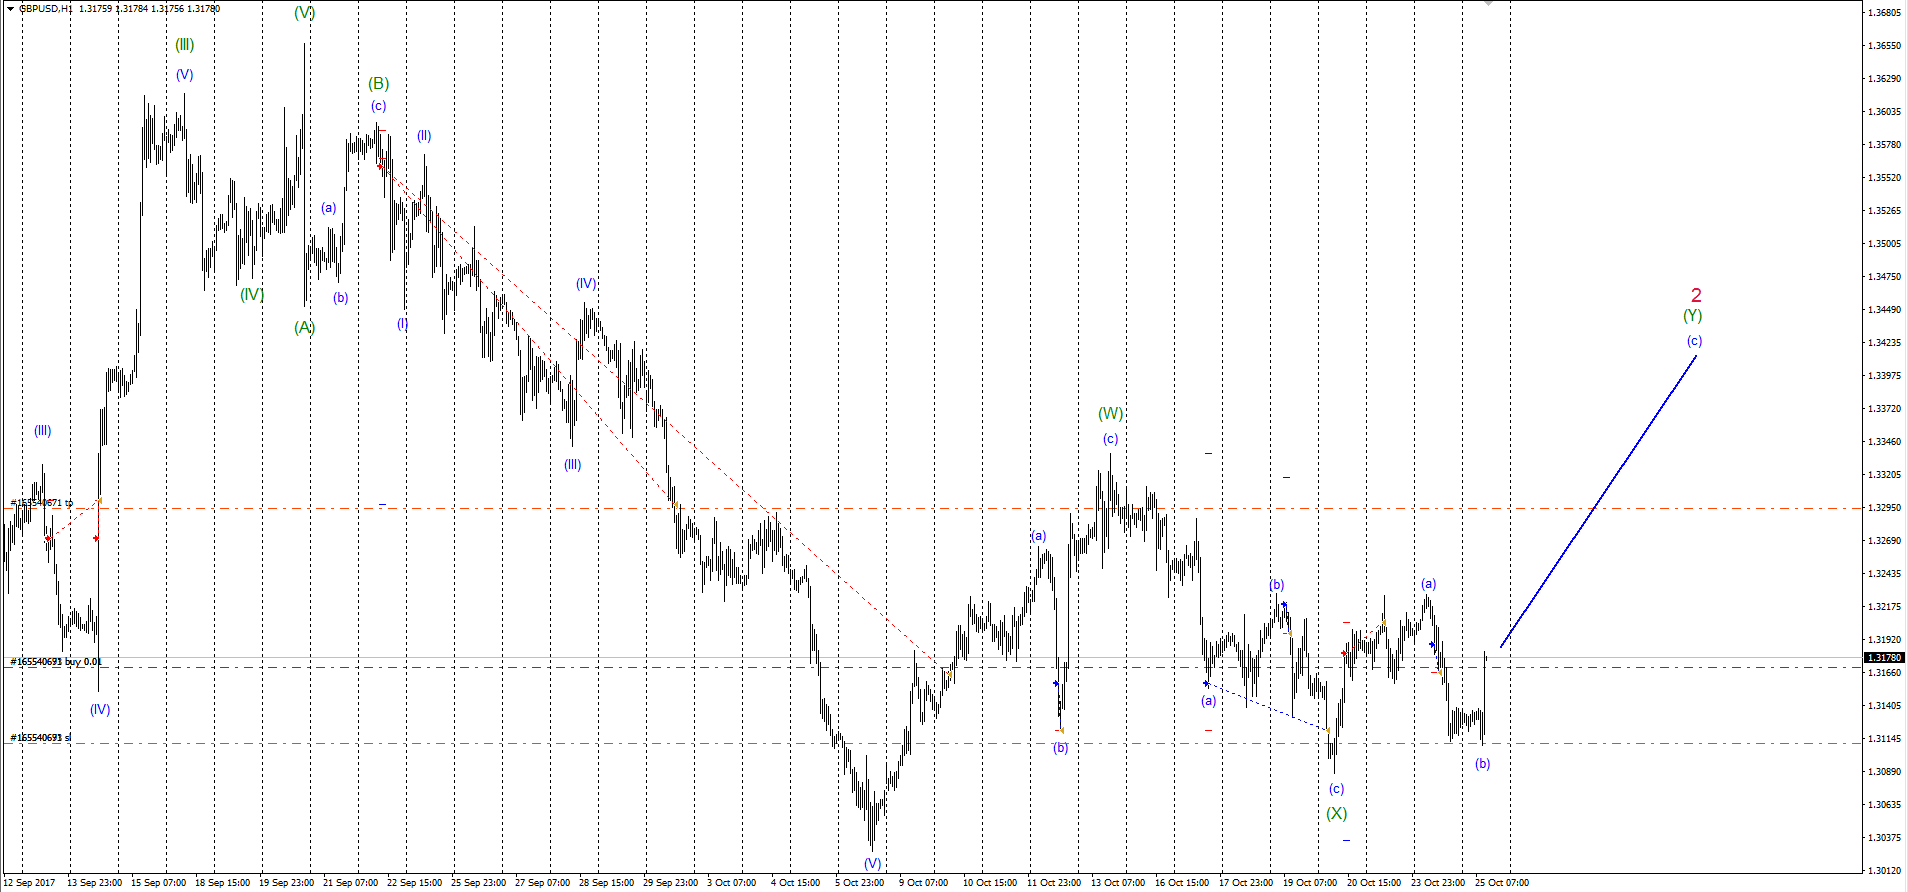Image resolution: width=1908 pixels, height=892 pixels.
Task: Select the green (A) wave label
Action: 304,327
